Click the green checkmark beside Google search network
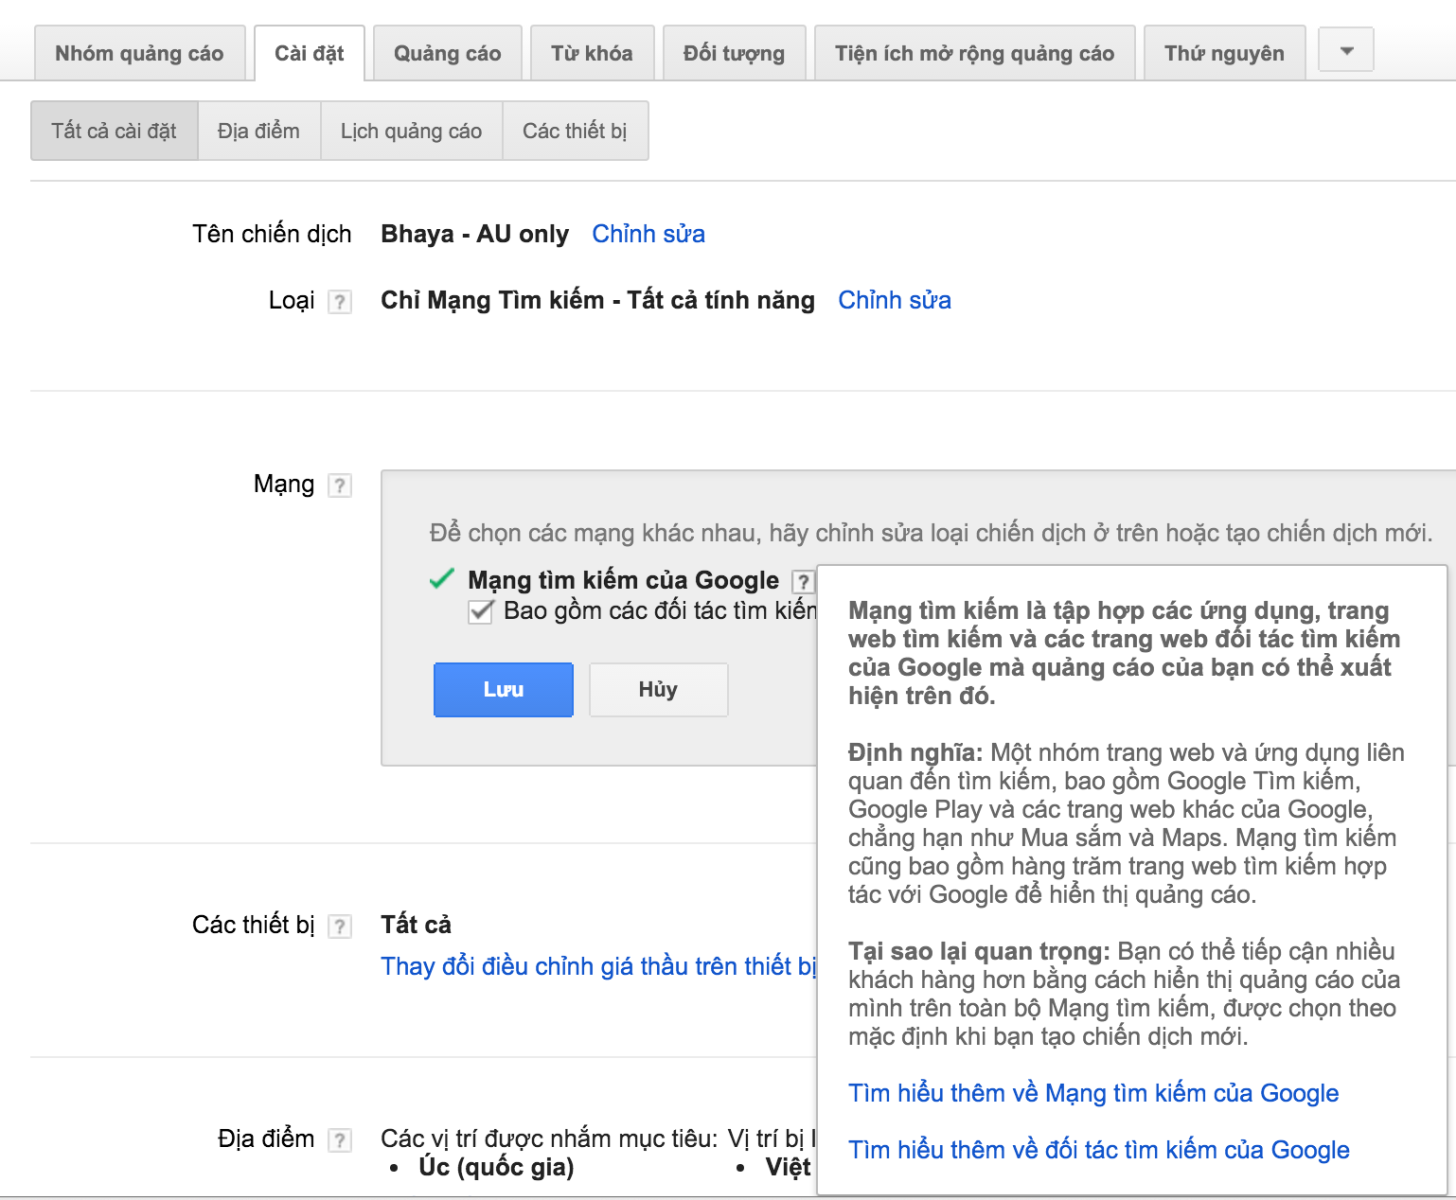This screenshot has height=1200, width=1456. coord(444,578)
